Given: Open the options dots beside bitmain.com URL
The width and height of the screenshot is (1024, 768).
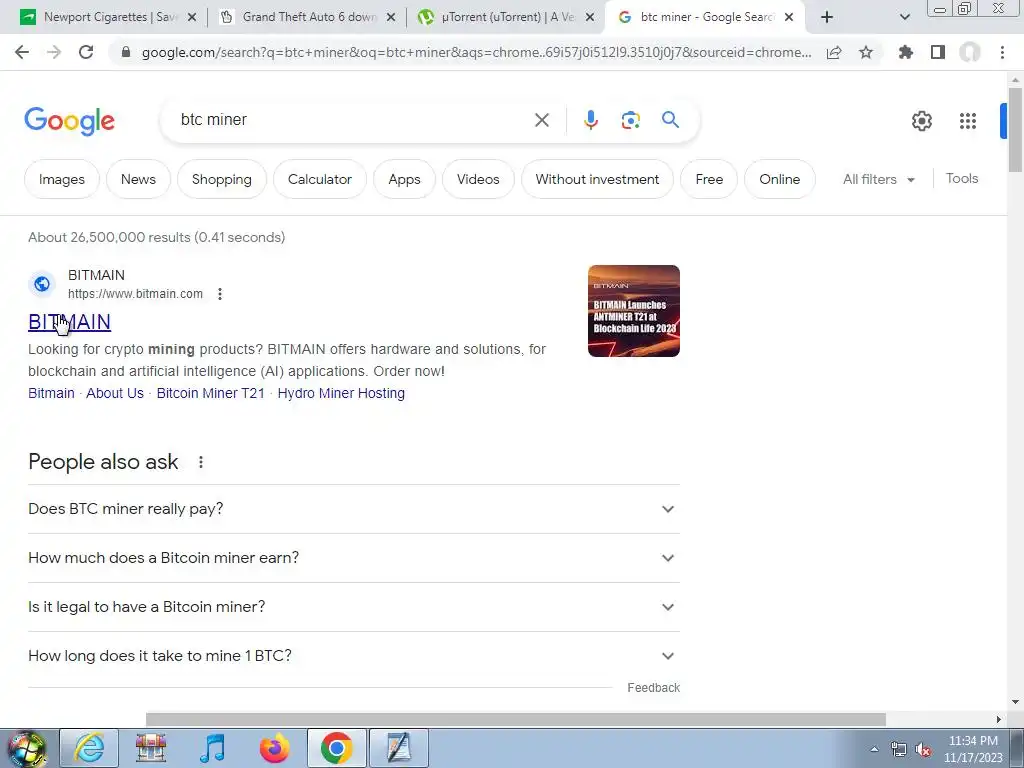Looking at the screenshot, I should (220, 294).
